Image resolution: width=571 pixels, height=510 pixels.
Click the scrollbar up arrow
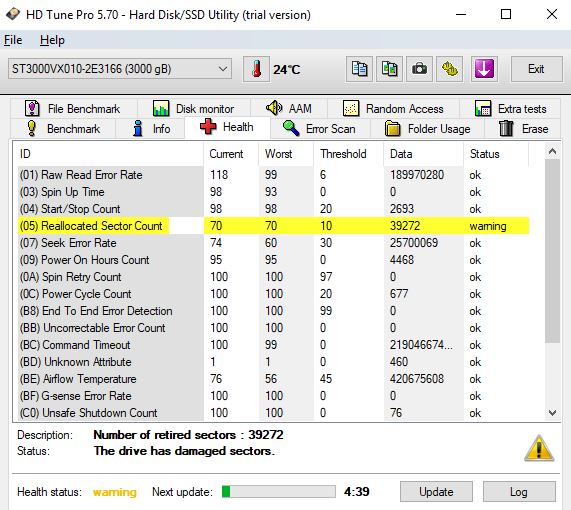552,151
